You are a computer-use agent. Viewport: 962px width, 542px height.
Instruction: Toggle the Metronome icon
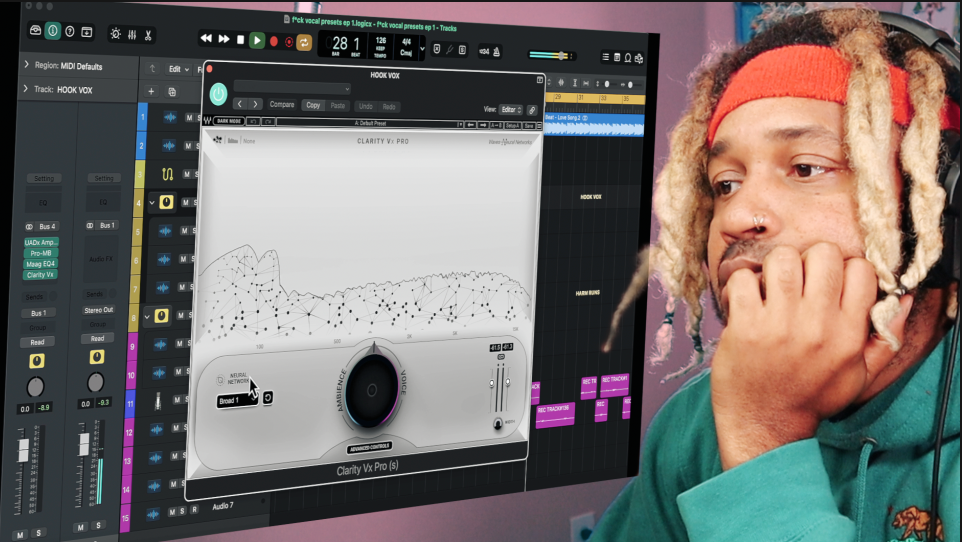[496, 52]
